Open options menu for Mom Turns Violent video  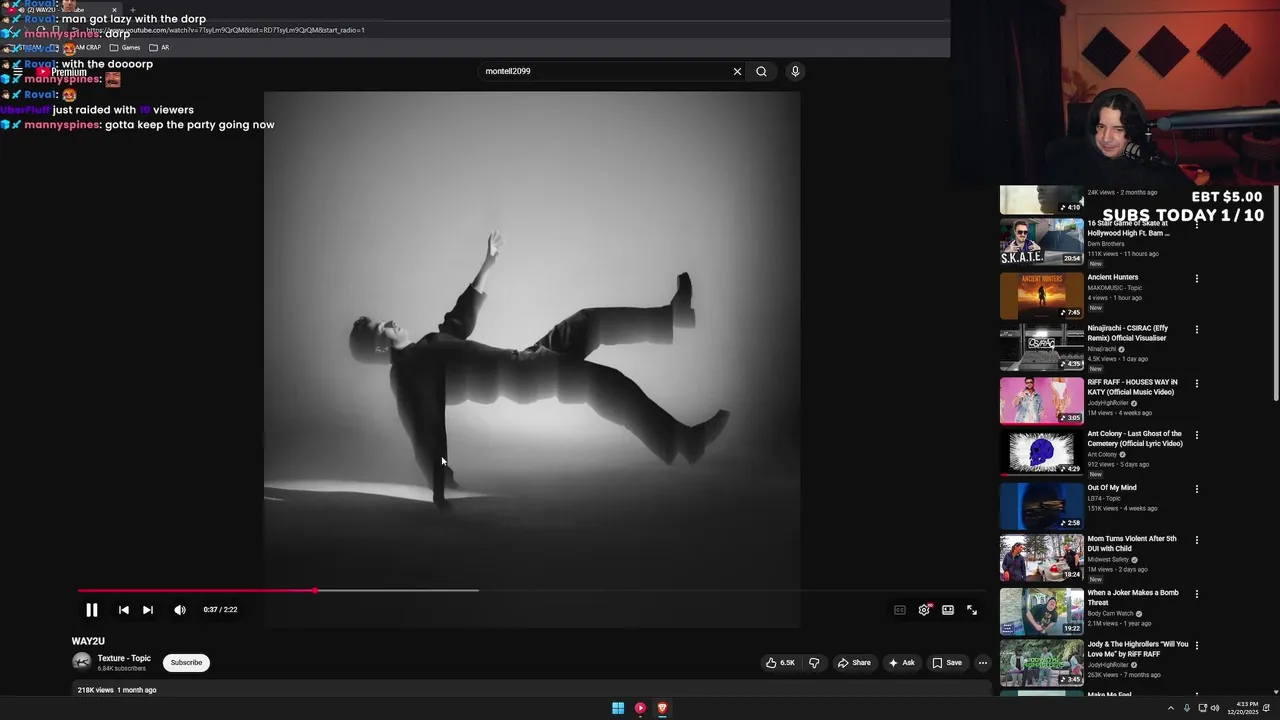pos(1197,540)
